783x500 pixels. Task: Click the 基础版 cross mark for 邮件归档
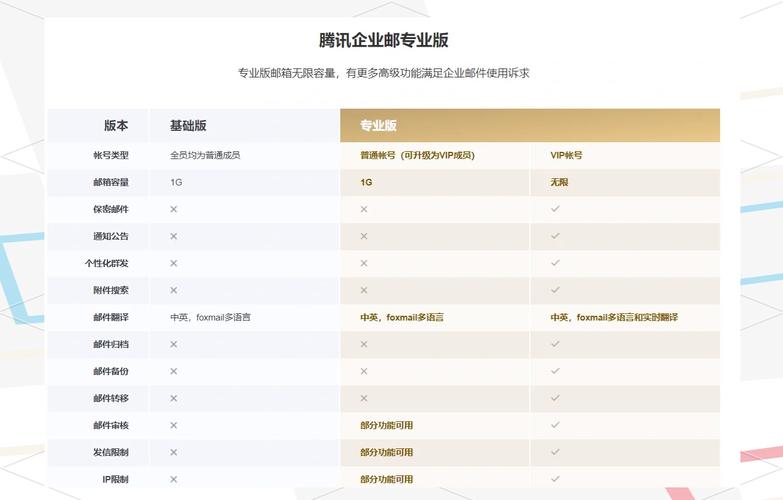tap(174, 344)
